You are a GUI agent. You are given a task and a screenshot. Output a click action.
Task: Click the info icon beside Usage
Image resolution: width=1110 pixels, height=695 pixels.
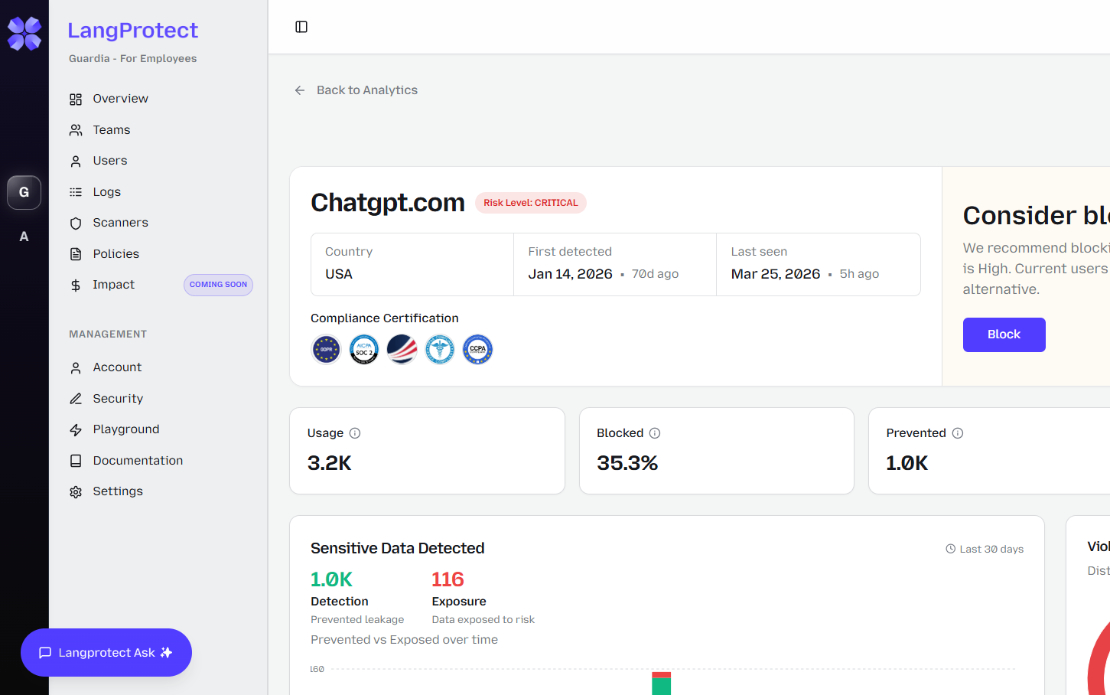coord(355,433)
